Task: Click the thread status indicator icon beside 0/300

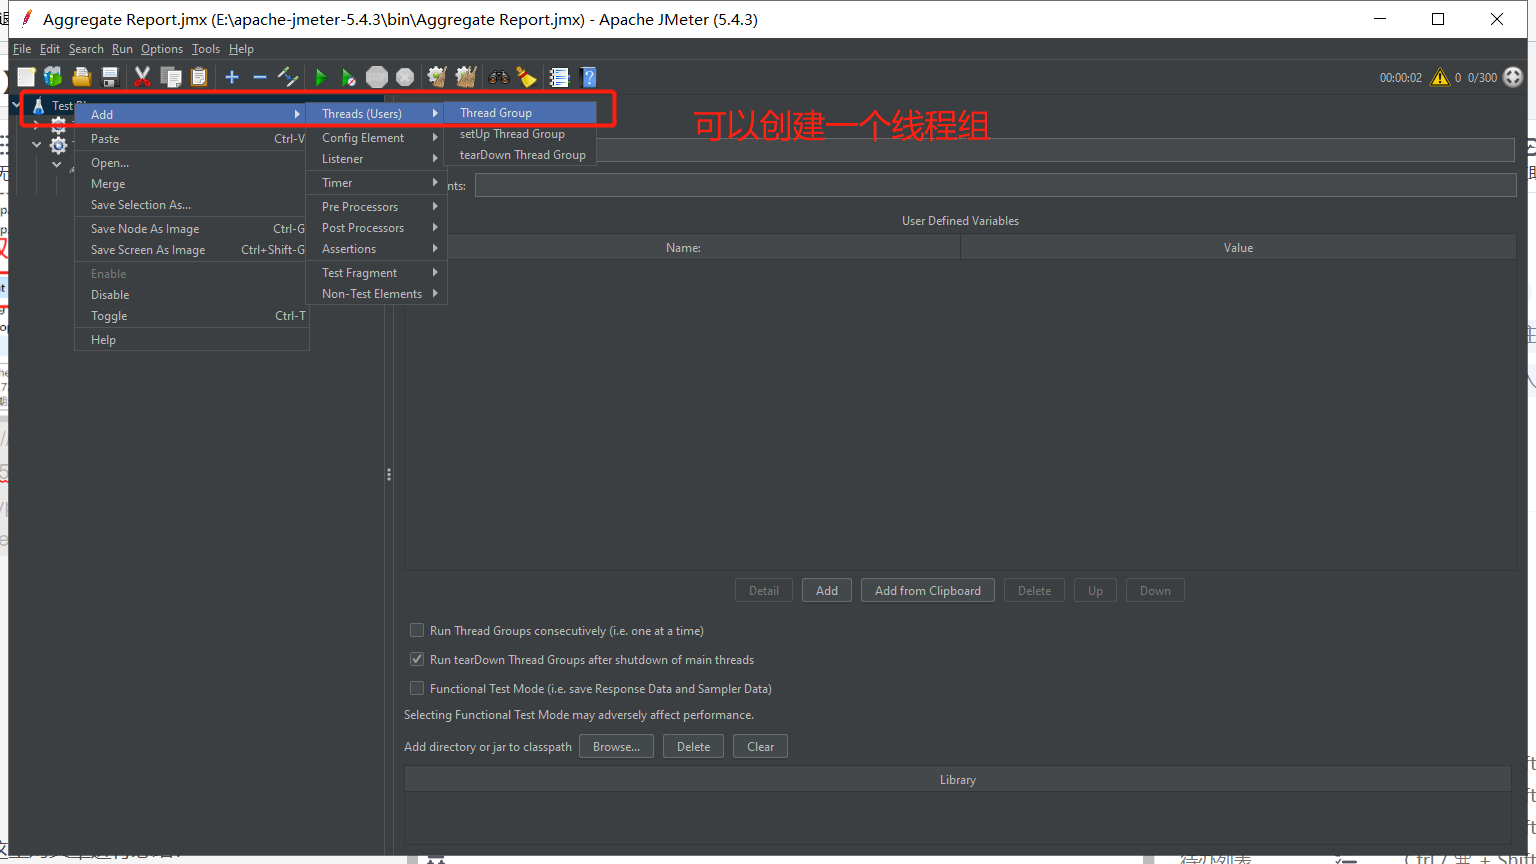Action: pos(1513,77)
